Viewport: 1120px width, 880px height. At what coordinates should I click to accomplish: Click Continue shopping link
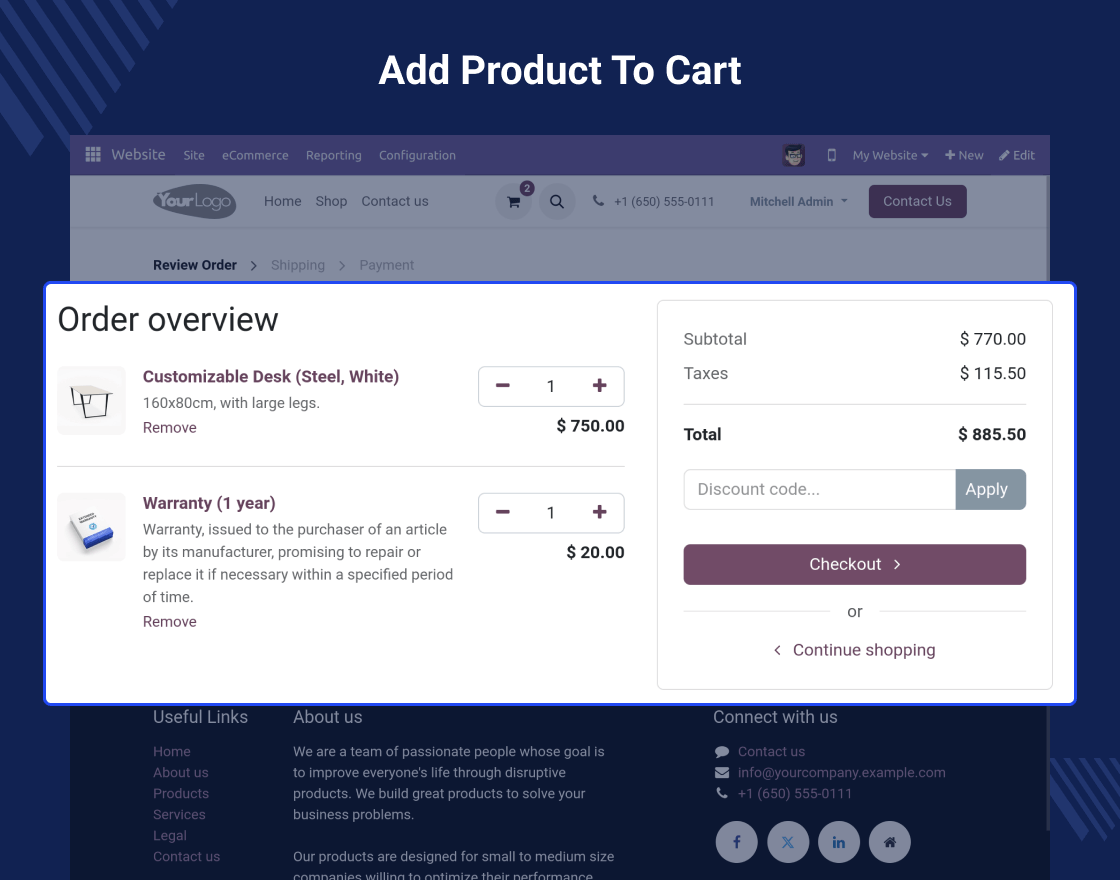point(854,650)
